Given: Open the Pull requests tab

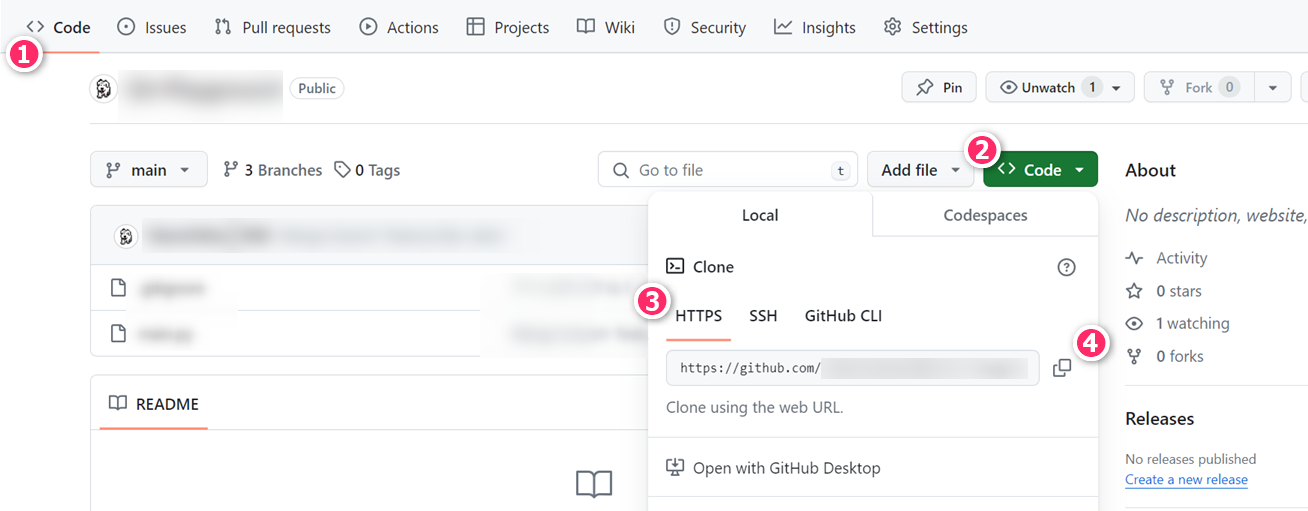Looking at the screenshot, I should [x=272, y=28].
